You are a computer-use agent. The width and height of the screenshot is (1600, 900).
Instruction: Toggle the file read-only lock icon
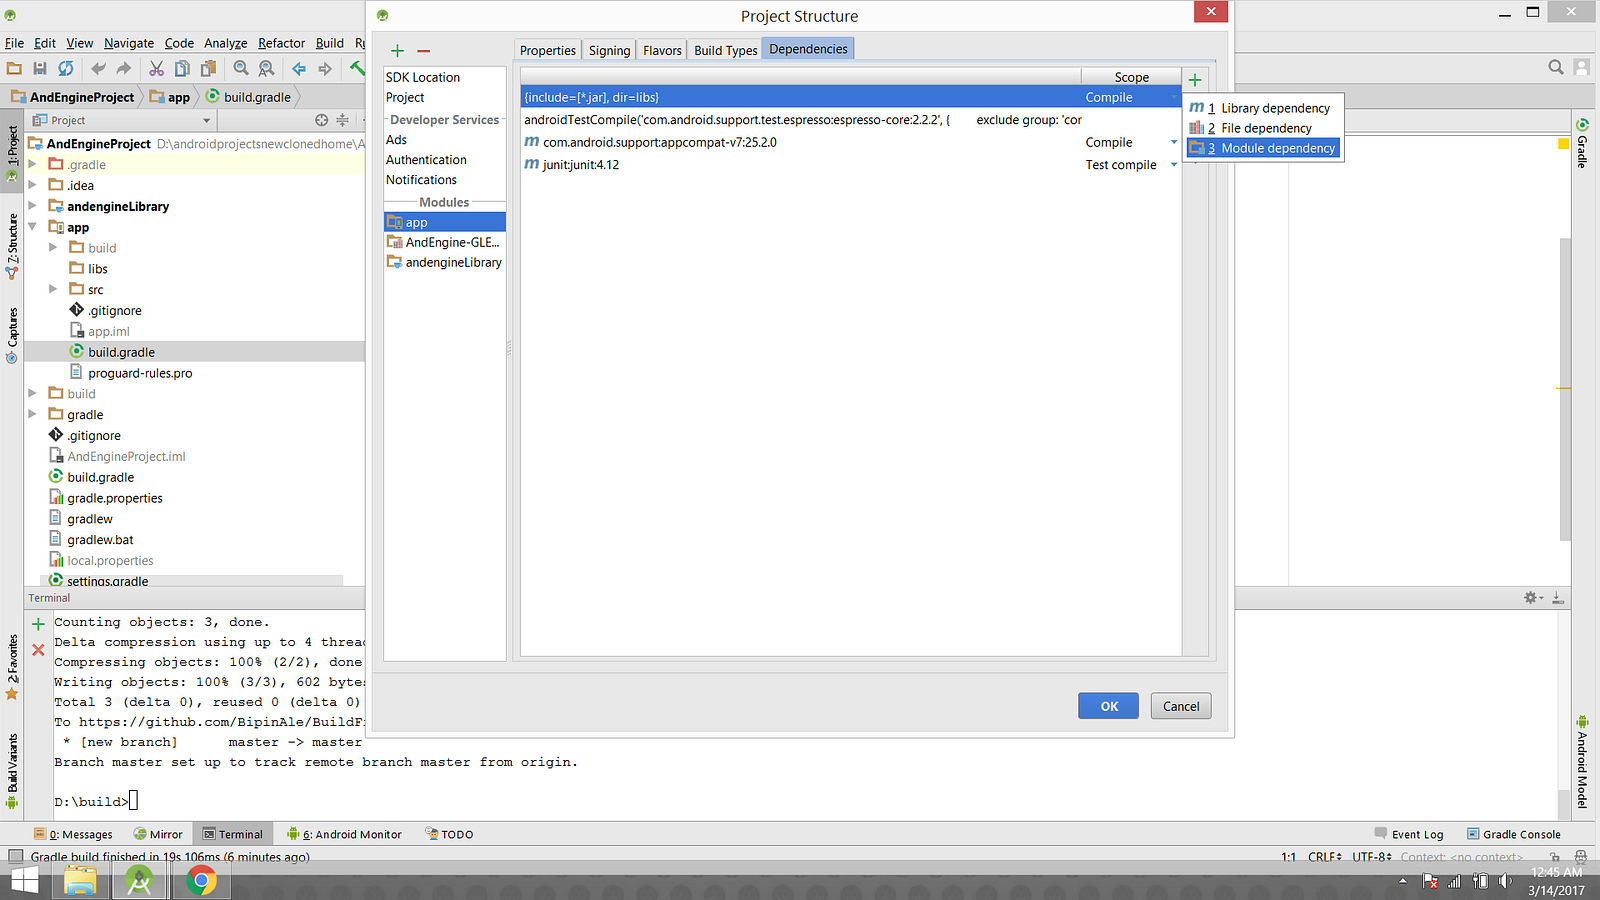point(1554,857)
